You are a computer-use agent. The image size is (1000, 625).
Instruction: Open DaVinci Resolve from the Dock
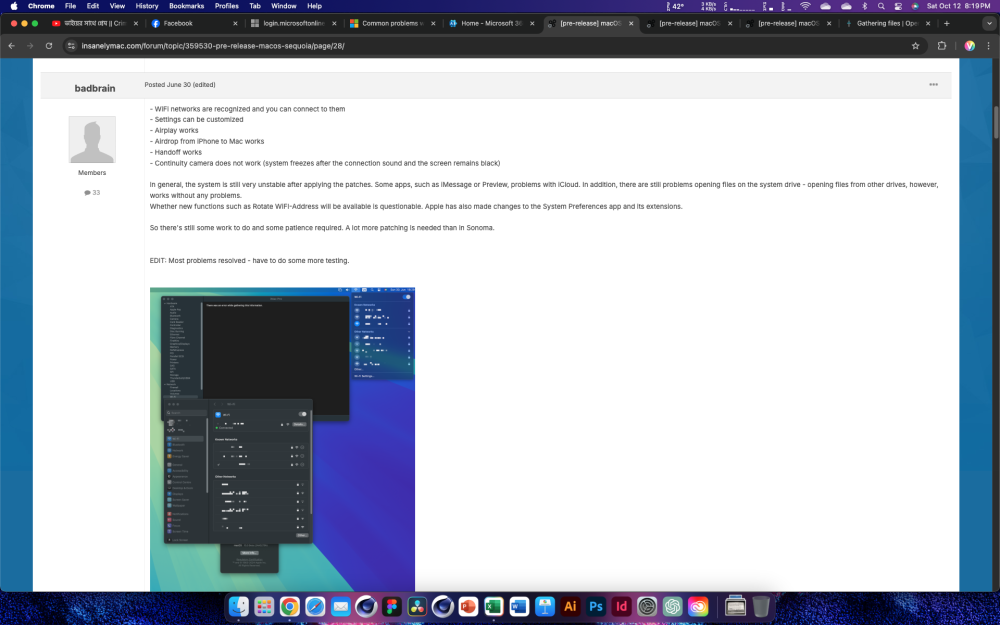pyautogui.click(x=417, y=606)
